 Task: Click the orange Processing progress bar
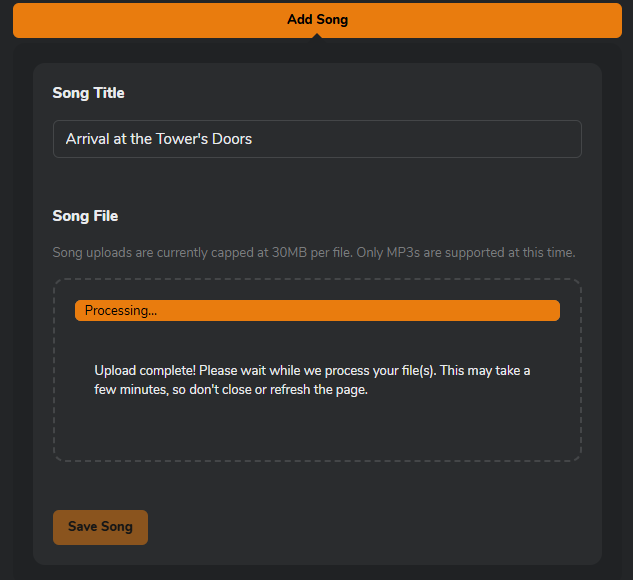(x=317, y=311)
